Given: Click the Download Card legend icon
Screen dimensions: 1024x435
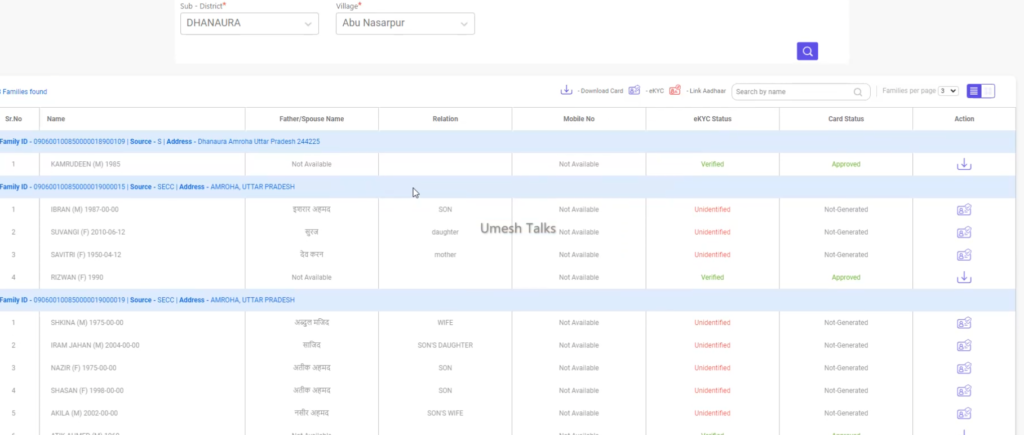Looking at the screenshot, I should tap(566, 90).
